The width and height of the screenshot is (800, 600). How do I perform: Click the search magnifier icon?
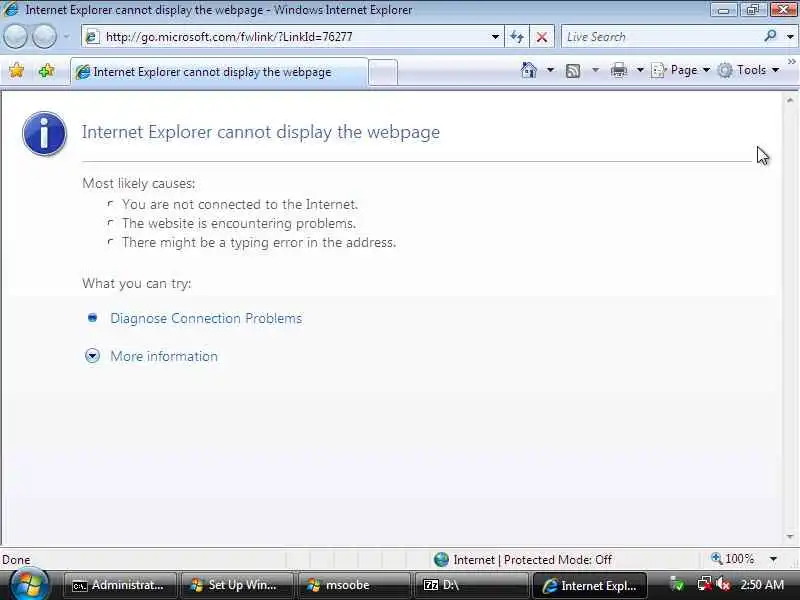point(770,36)
